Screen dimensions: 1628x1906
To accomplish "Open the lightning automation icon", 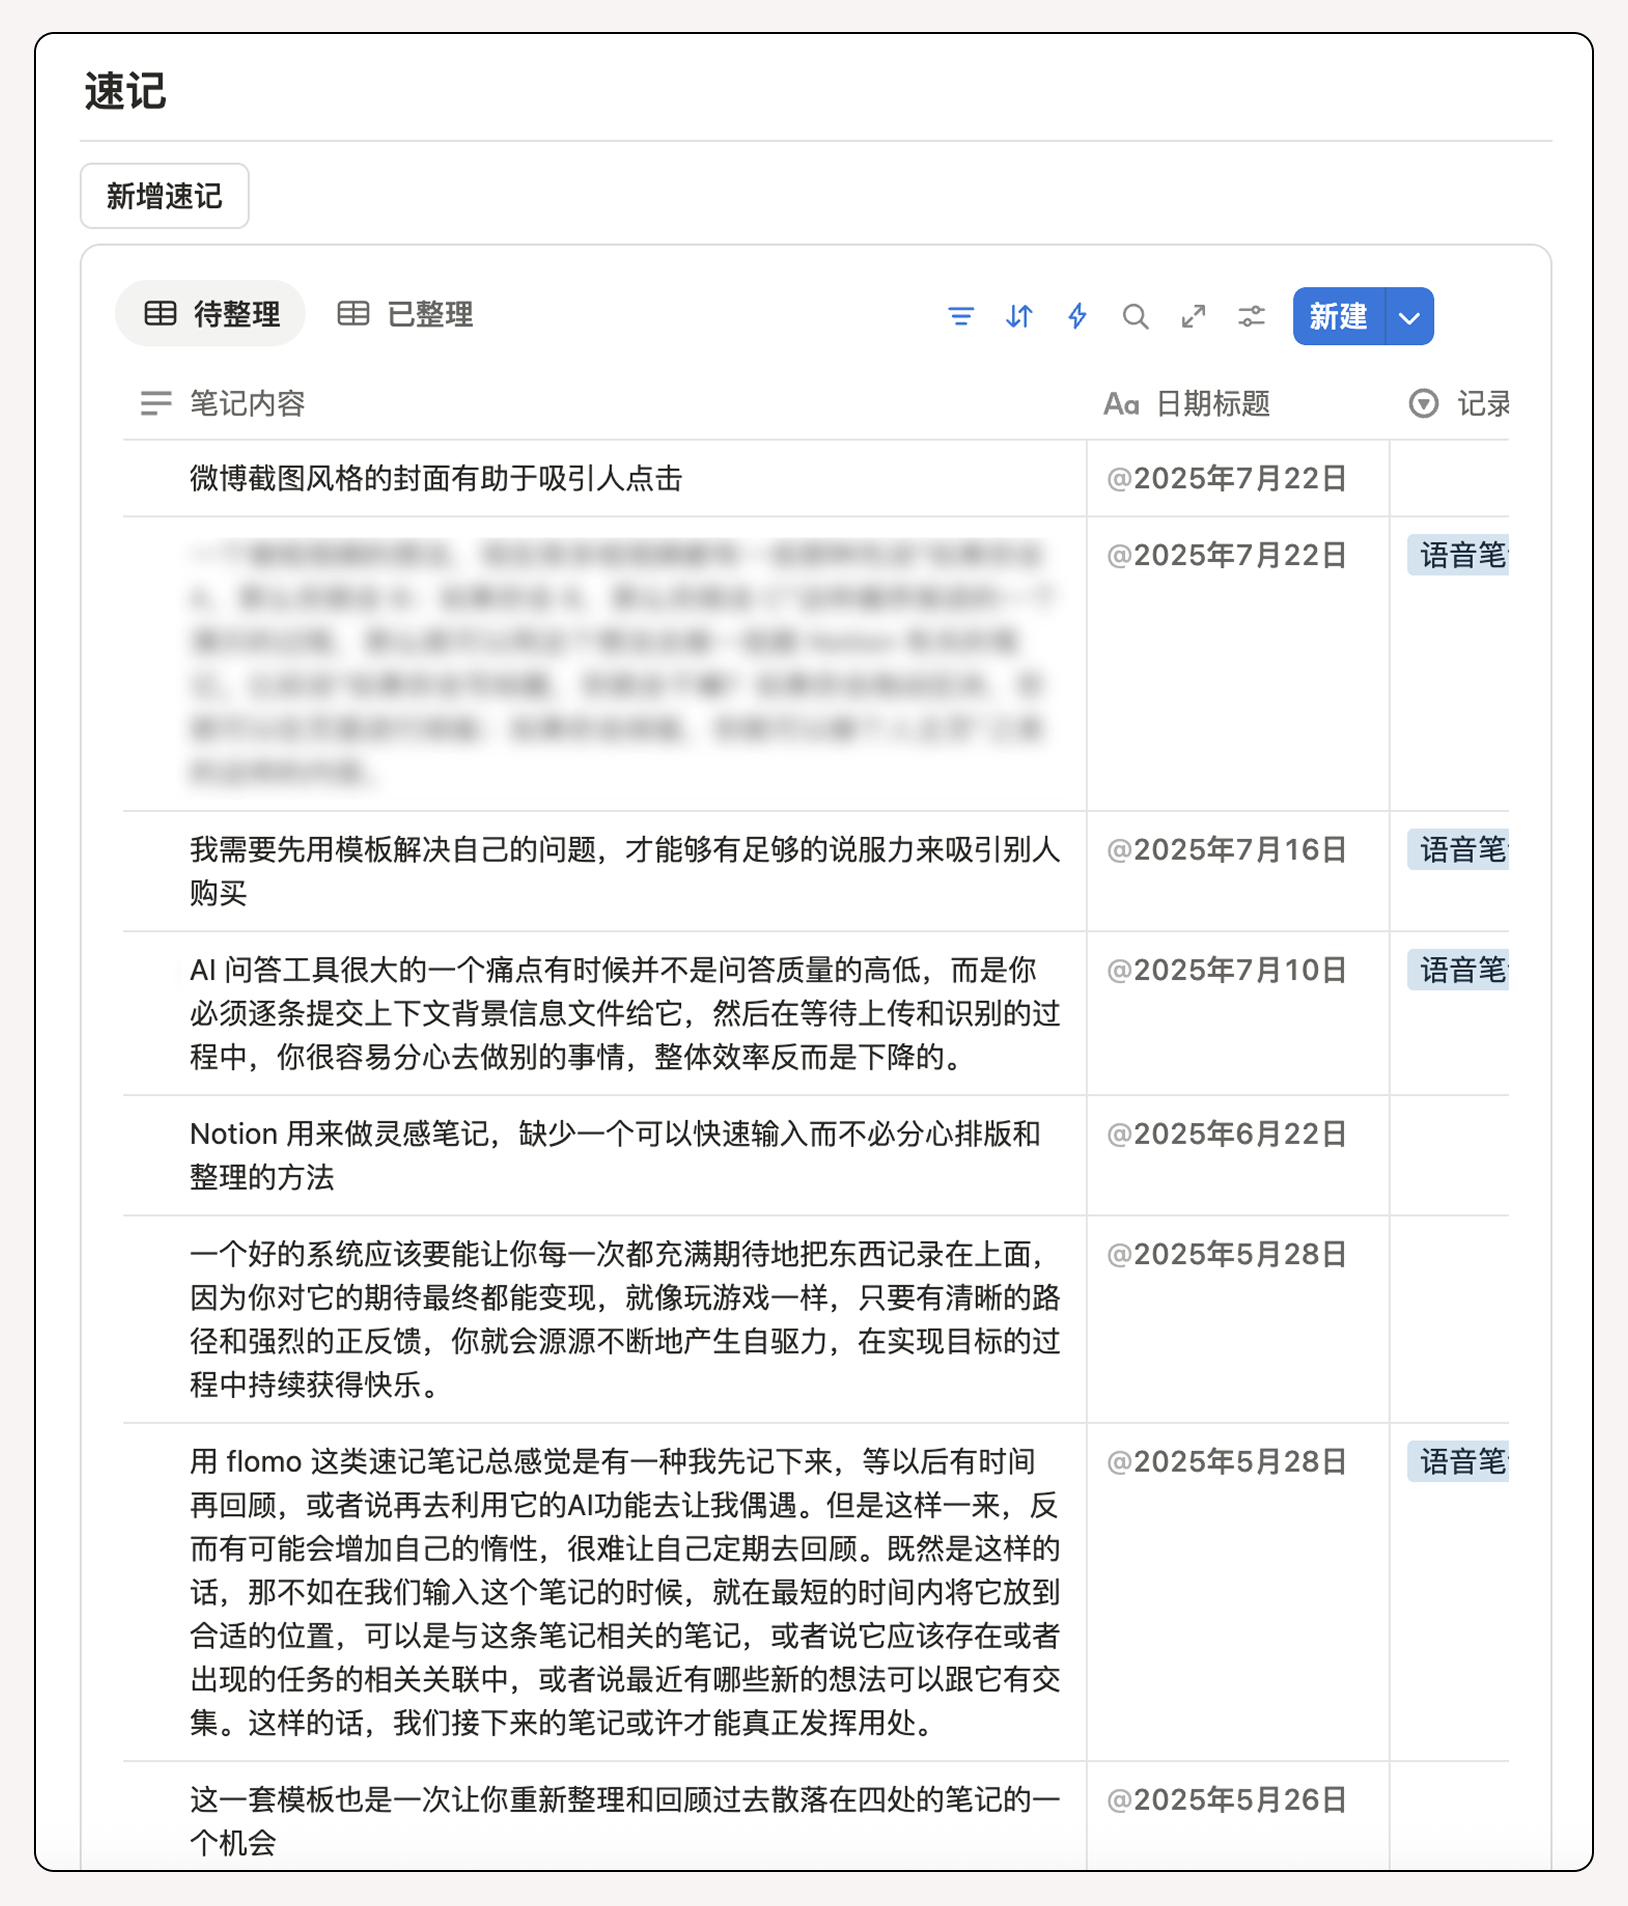I will [1077, 317].
